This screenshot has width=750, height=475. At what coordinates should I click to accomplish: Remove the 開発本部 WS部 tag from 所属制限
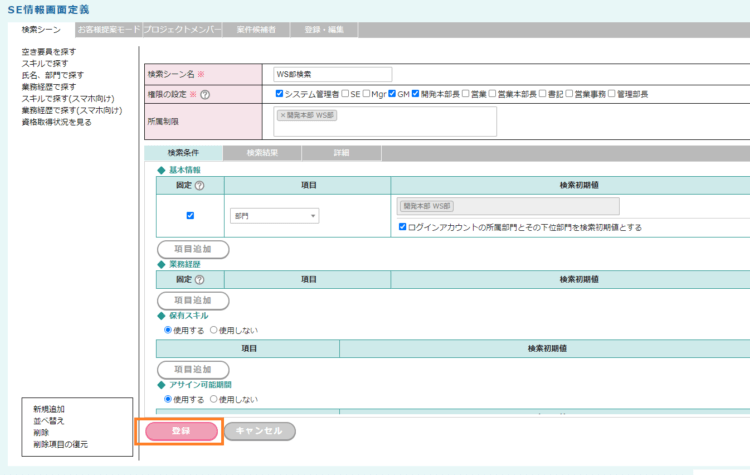pyautogui.click(x=283, y=115)
